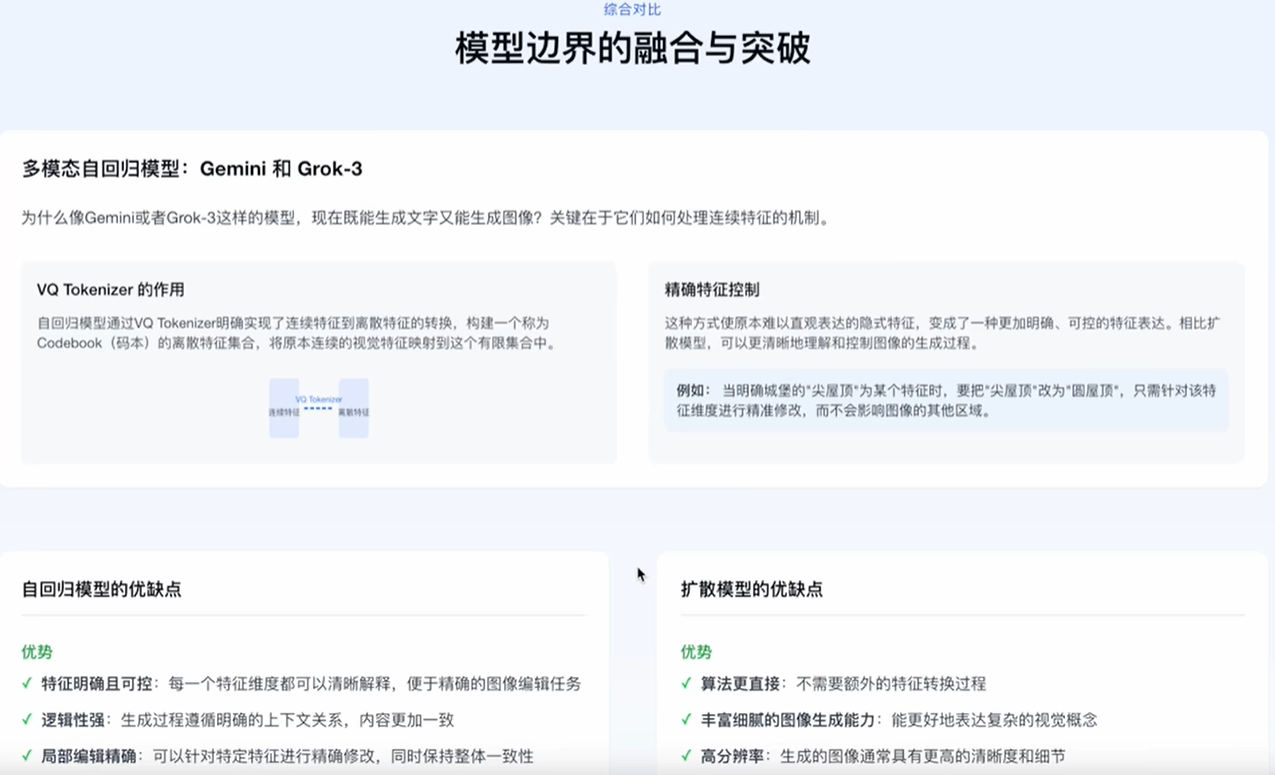1275x775 pixels.
Task: Click the bold text 算法更直接
Action: 741,684
